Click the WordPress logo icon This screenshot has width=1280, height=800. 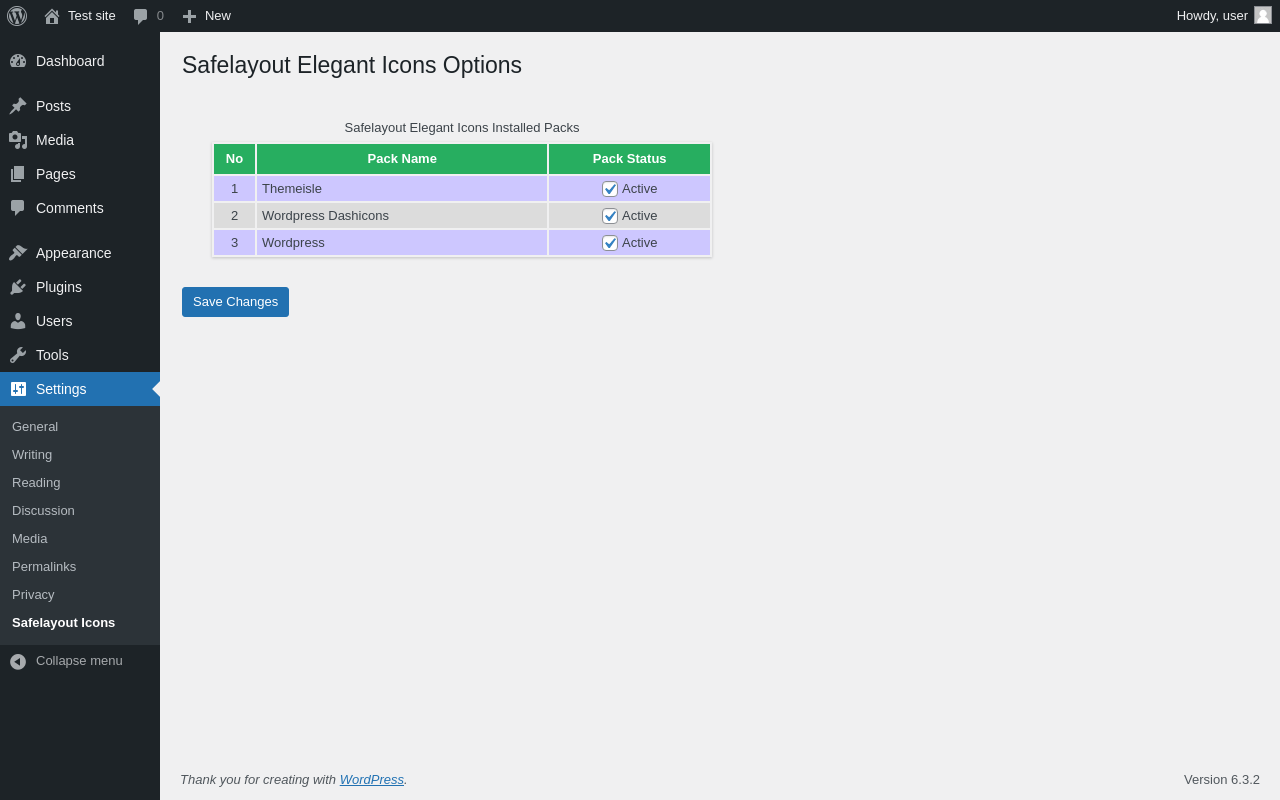[17, 16]
